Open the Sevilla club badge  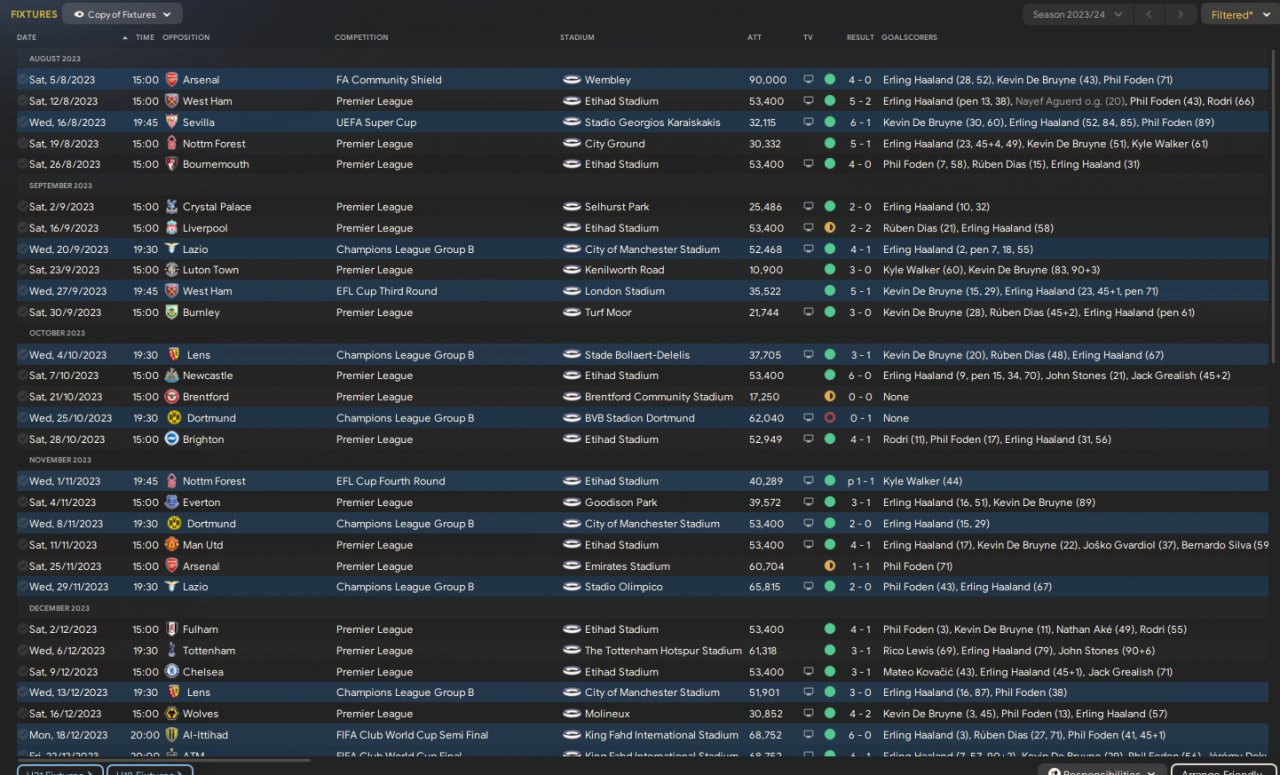coord(171,122)
